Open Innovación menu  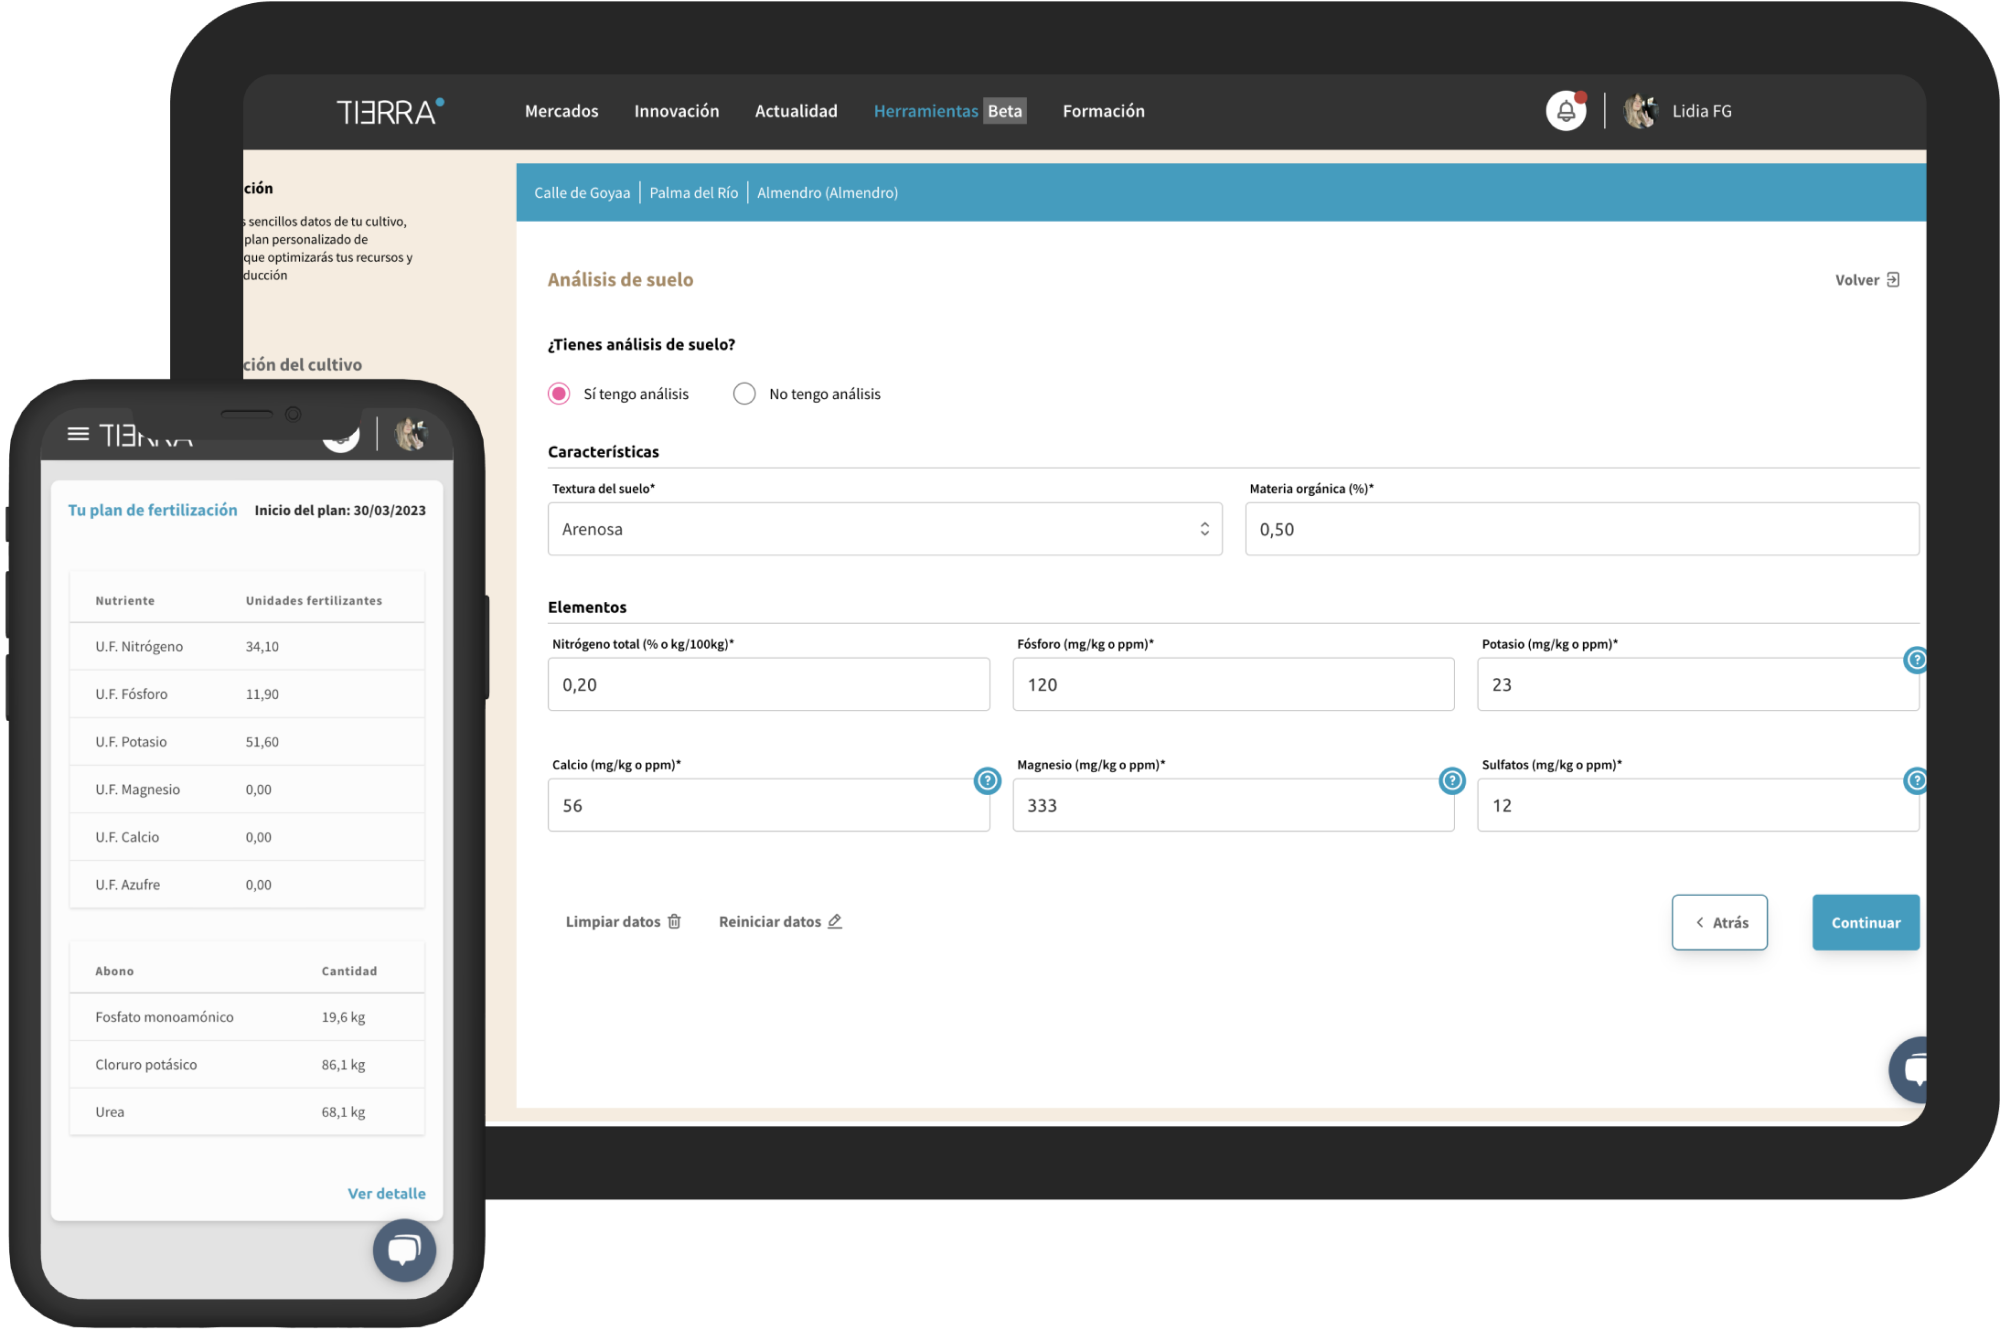point(677,111)
